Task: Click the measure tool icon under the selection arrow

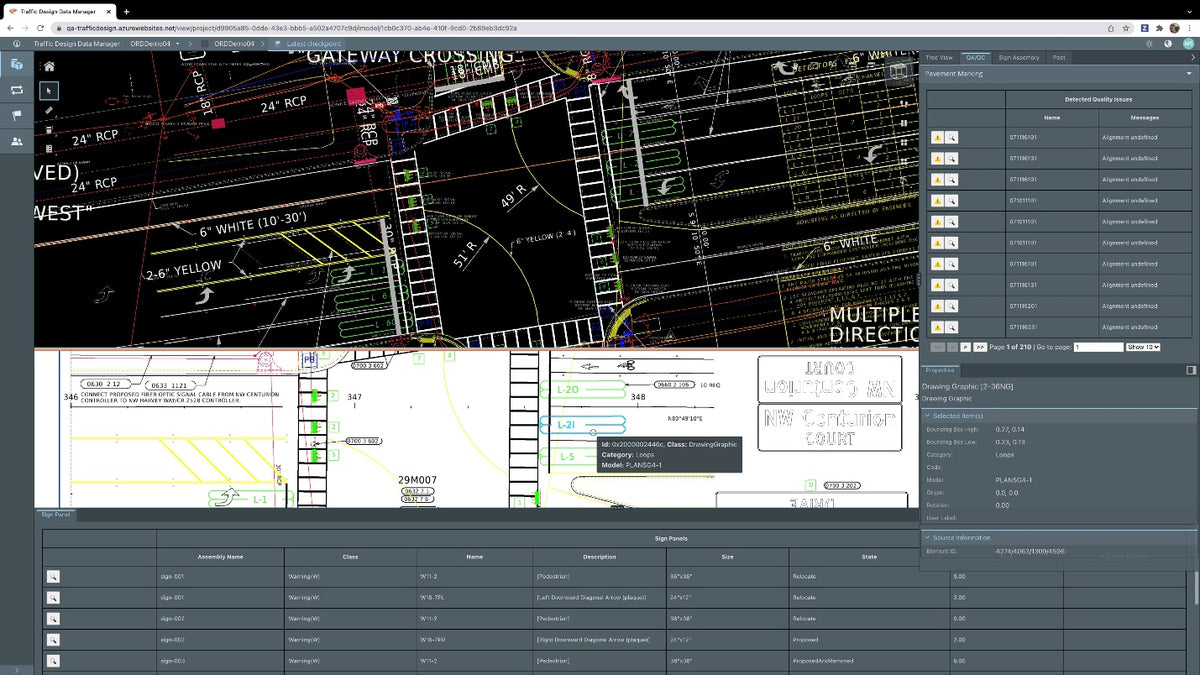Action: coord(49,110)
